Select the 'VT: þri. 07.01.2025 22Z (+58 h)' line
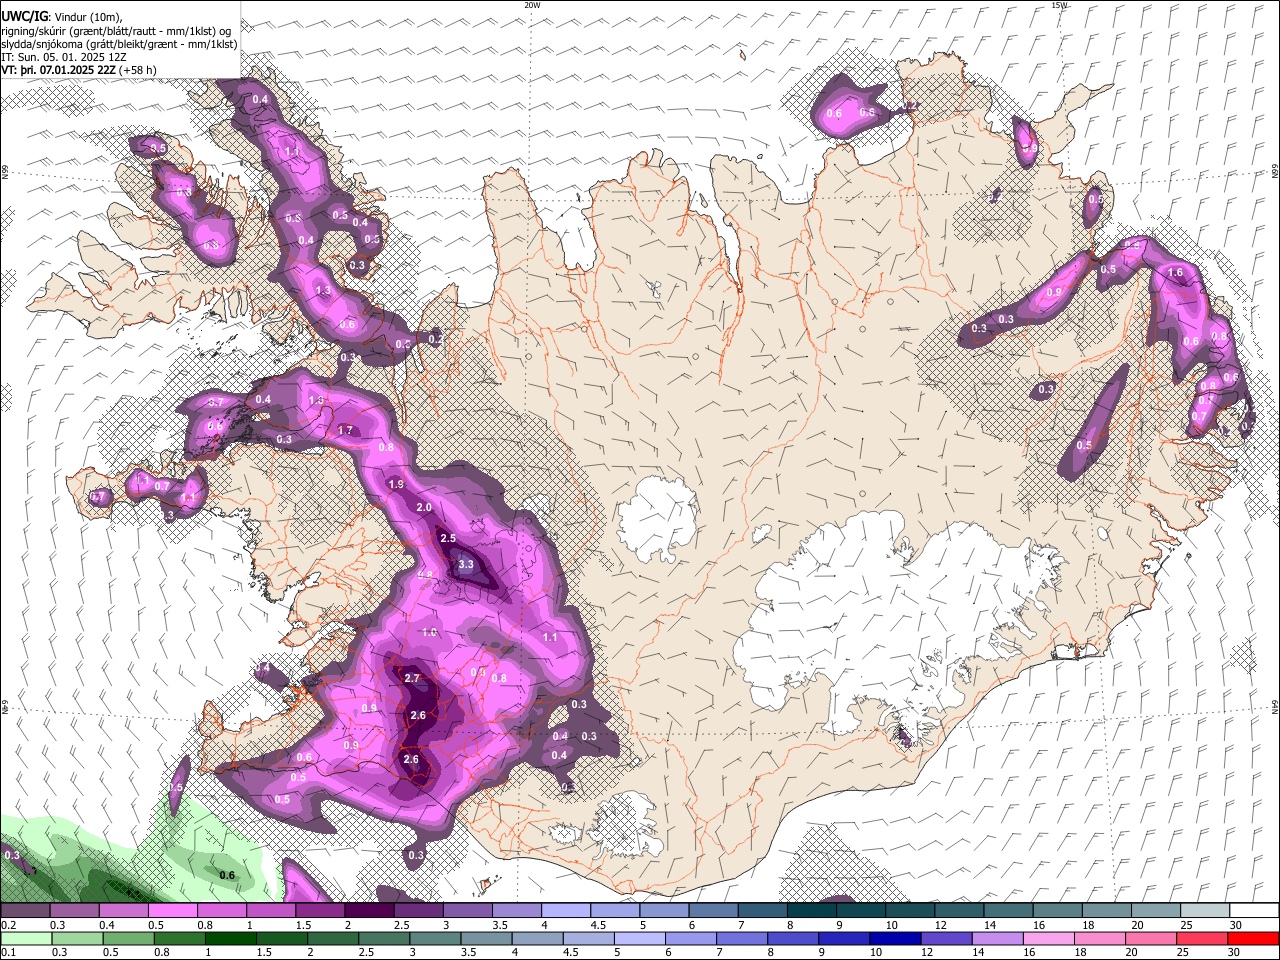Viewport: 1280px width, 960px height. pyautogui.click(x=79, y=70)
